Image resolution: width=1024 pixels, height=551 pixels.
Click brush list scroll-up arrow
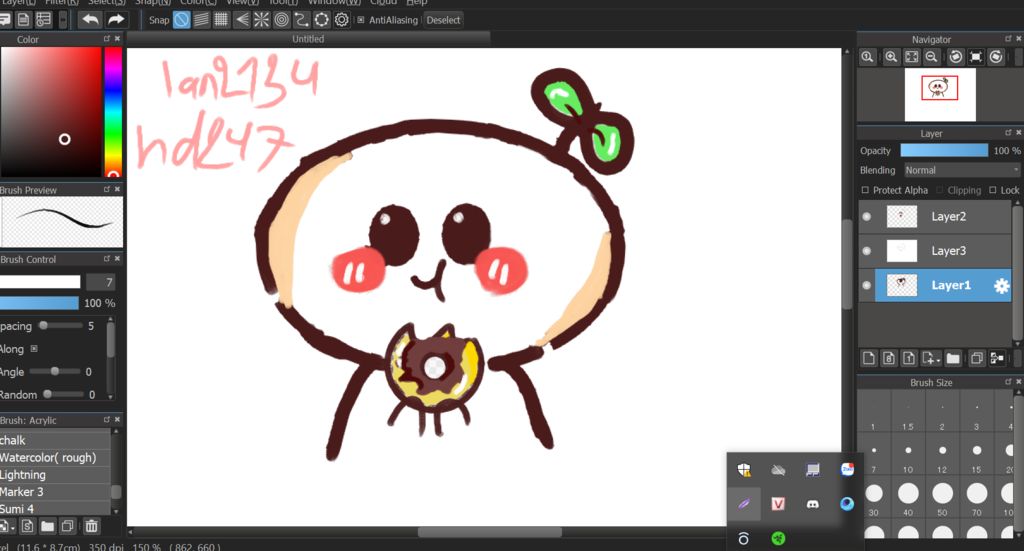click(x=116, y=431)
